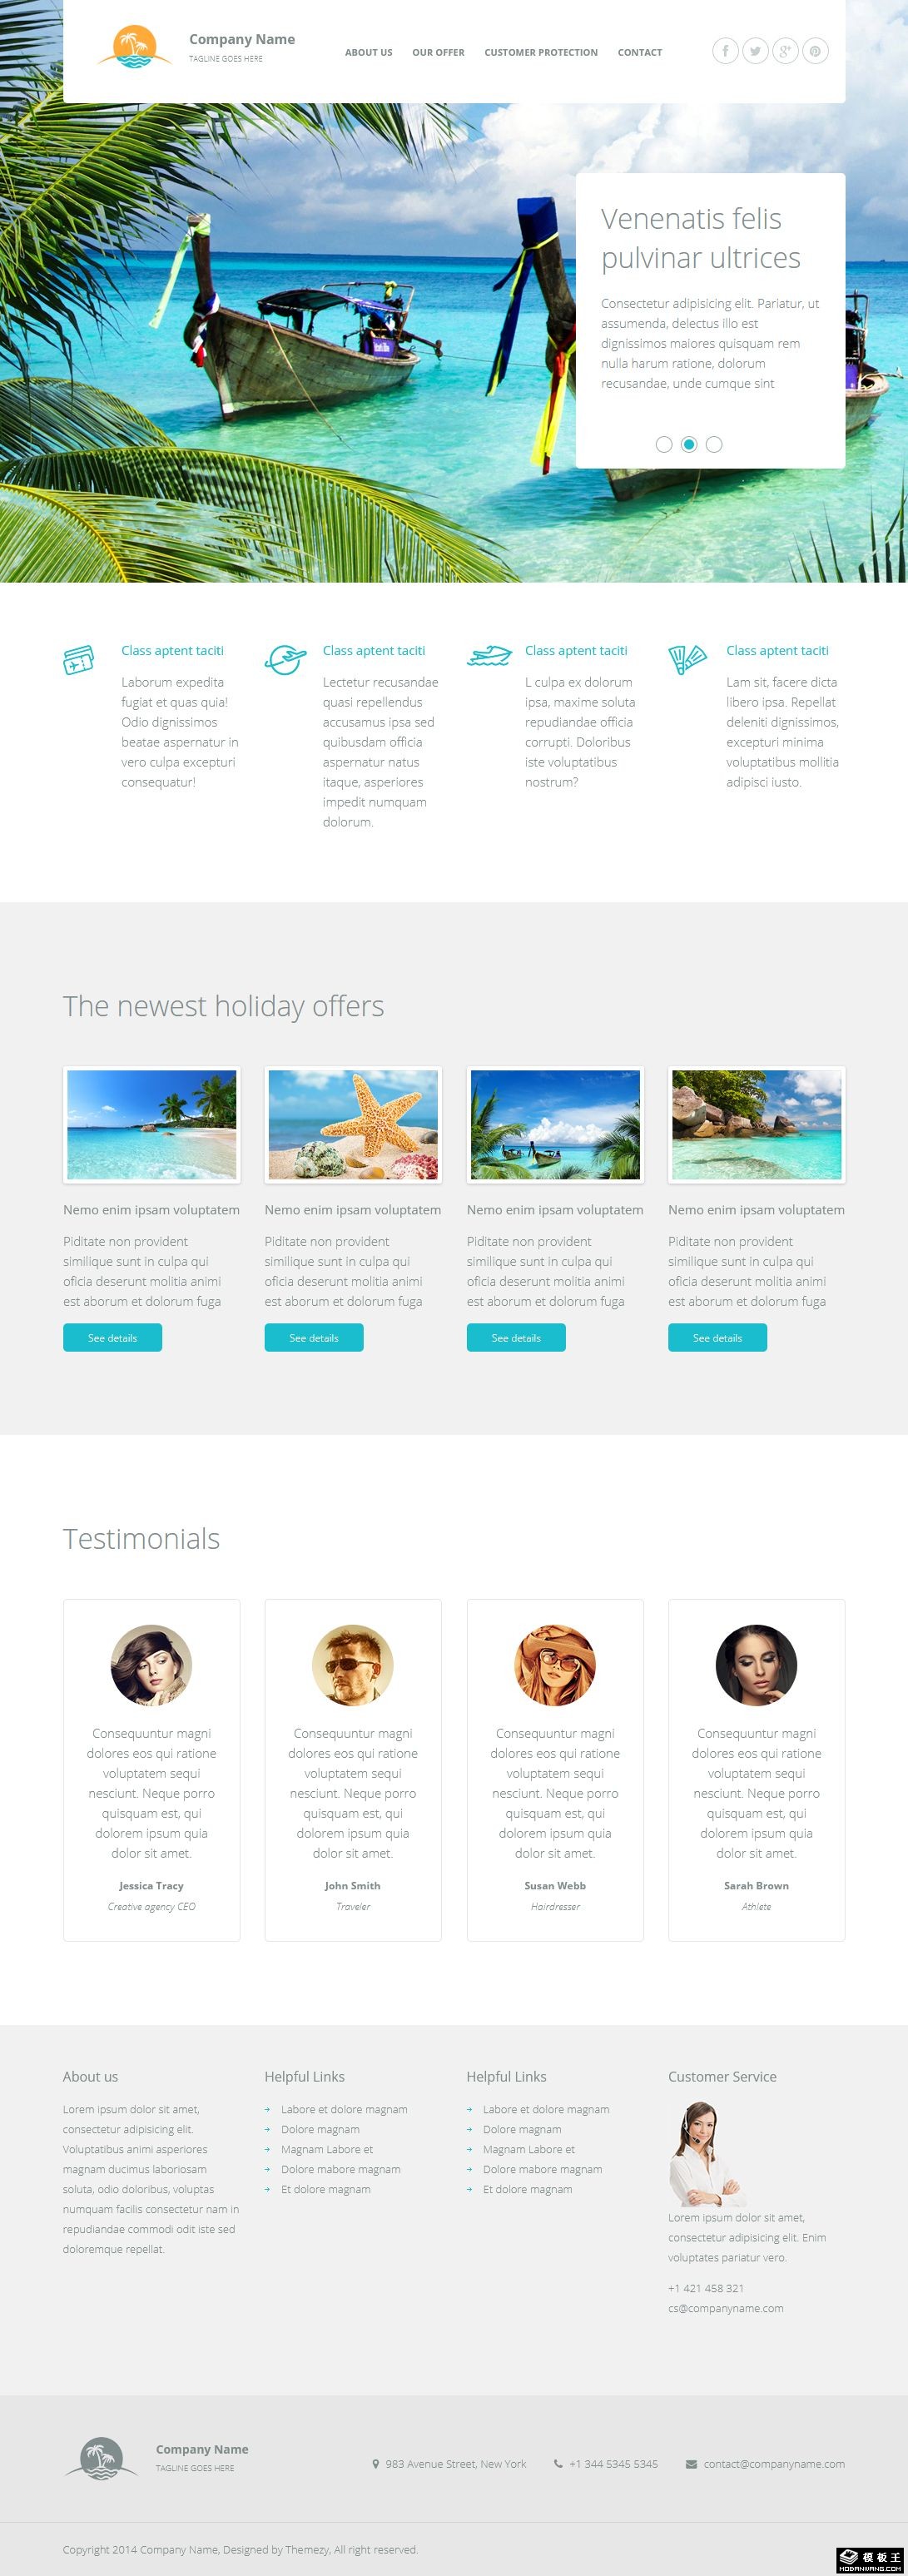Select the third slider dot indicator
Image resolution: width=908 pixels, height=2576 pixels.
tap(714, 444)
